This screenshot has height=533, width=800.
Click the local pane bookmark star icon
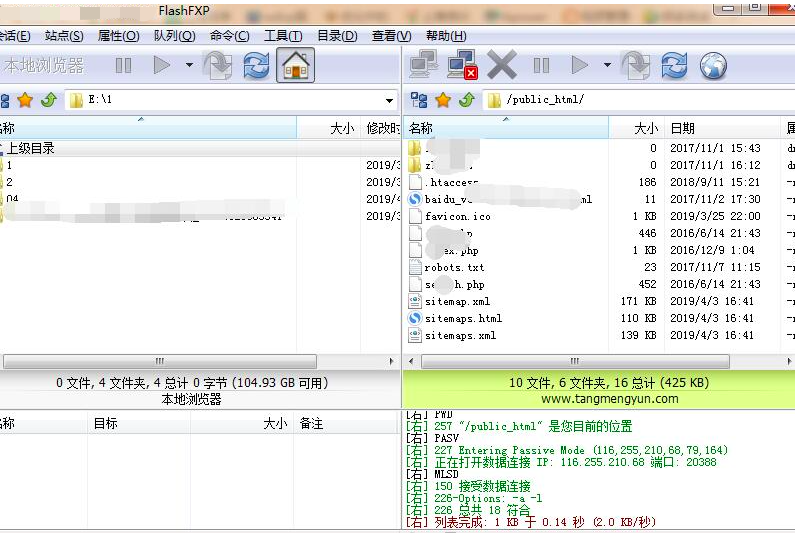click(x=25, y=100)
